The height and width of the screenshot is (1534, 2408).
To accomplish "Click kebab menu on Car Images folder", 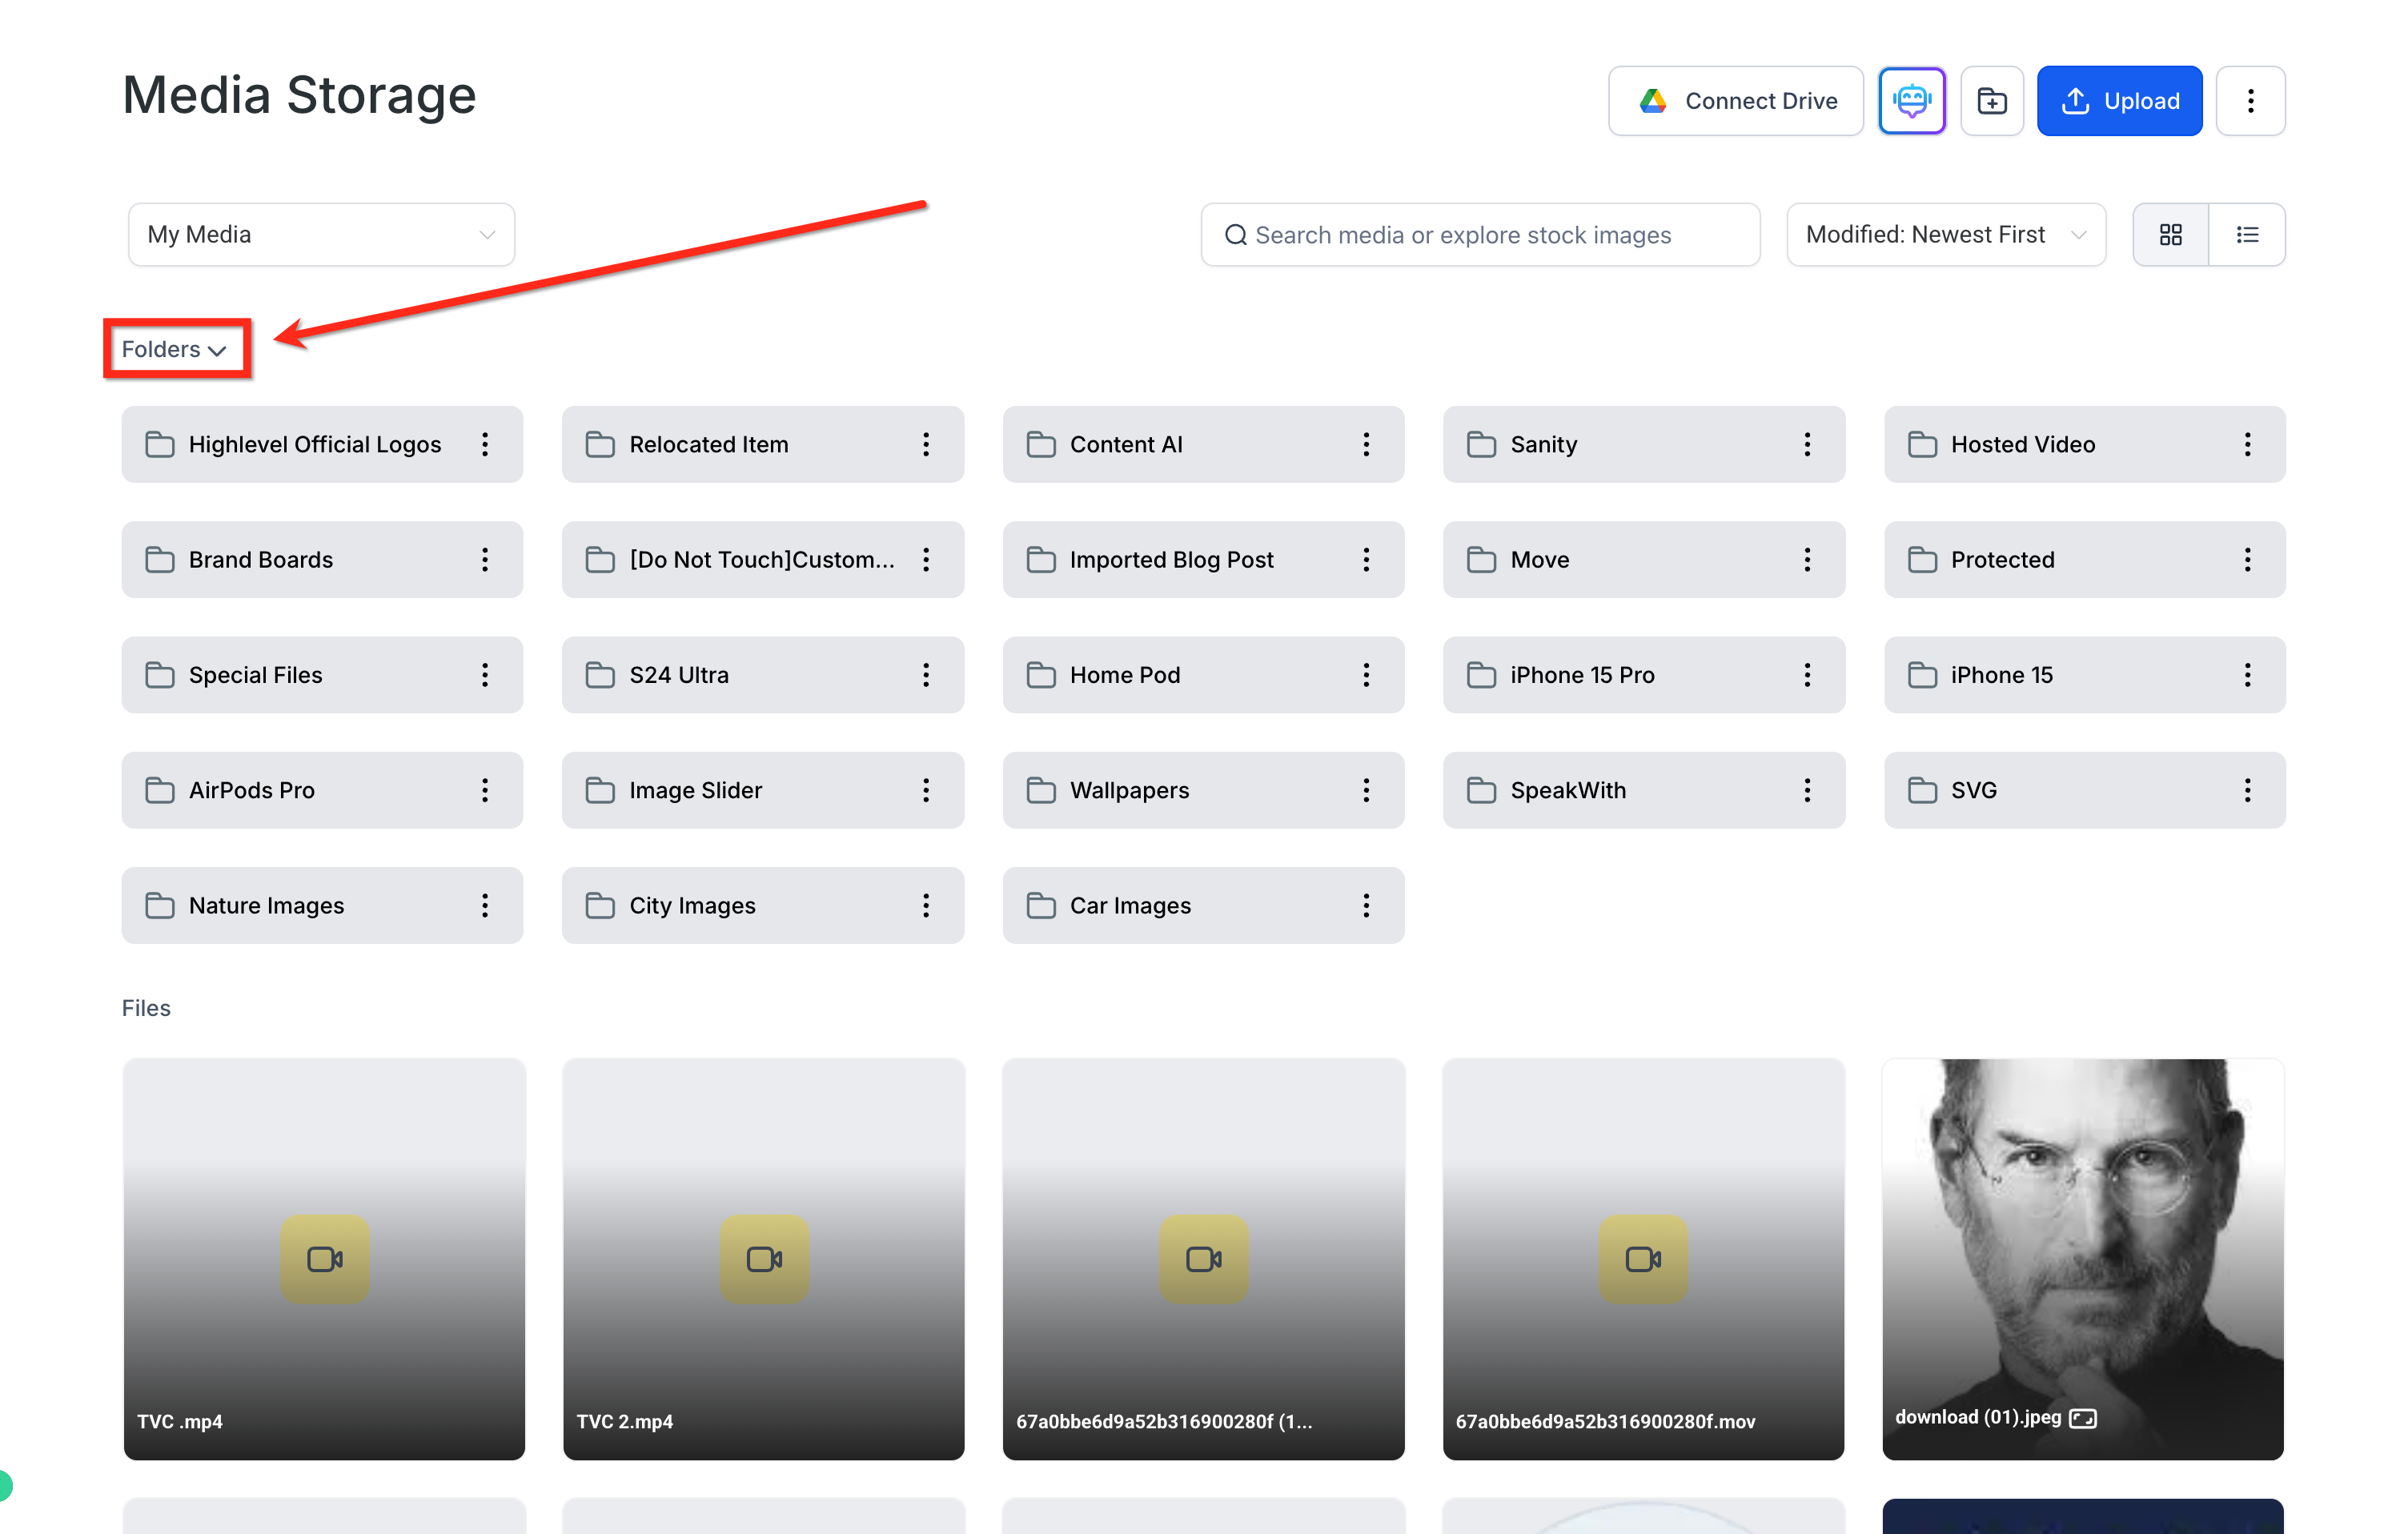I will click(x=1365, y=905).
